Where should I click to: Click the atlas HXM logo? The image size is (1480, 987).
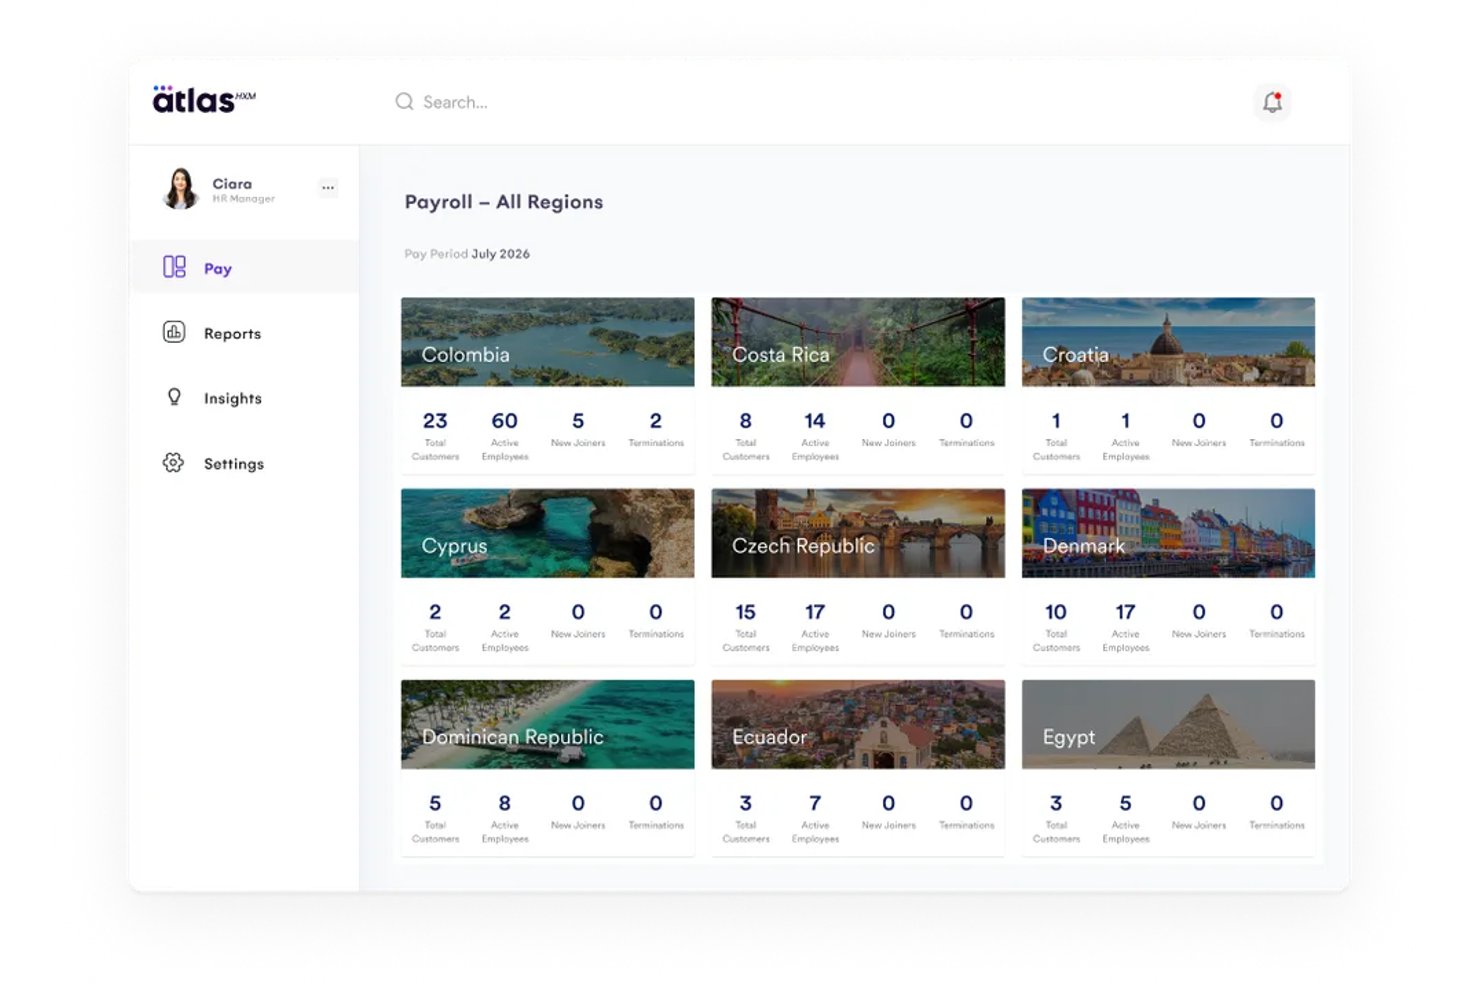click(x=204, y=99)
